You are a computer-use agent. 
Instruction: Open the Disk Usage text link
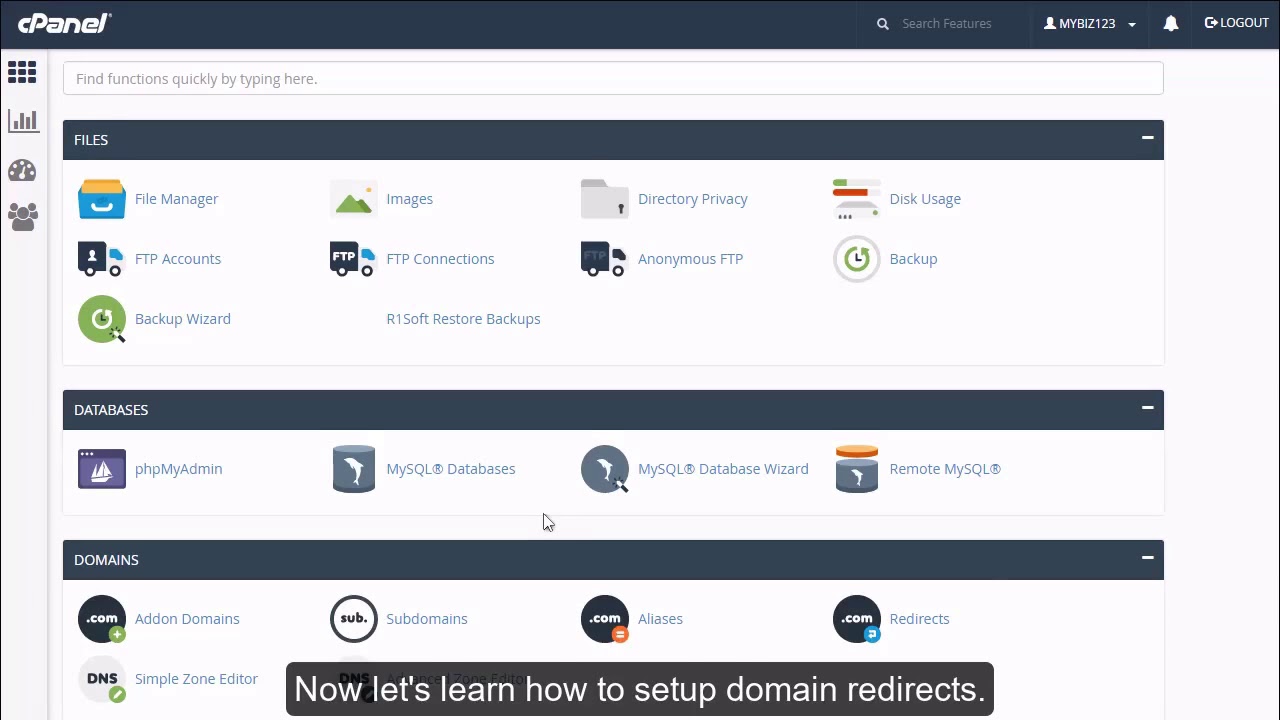point(925,199)
